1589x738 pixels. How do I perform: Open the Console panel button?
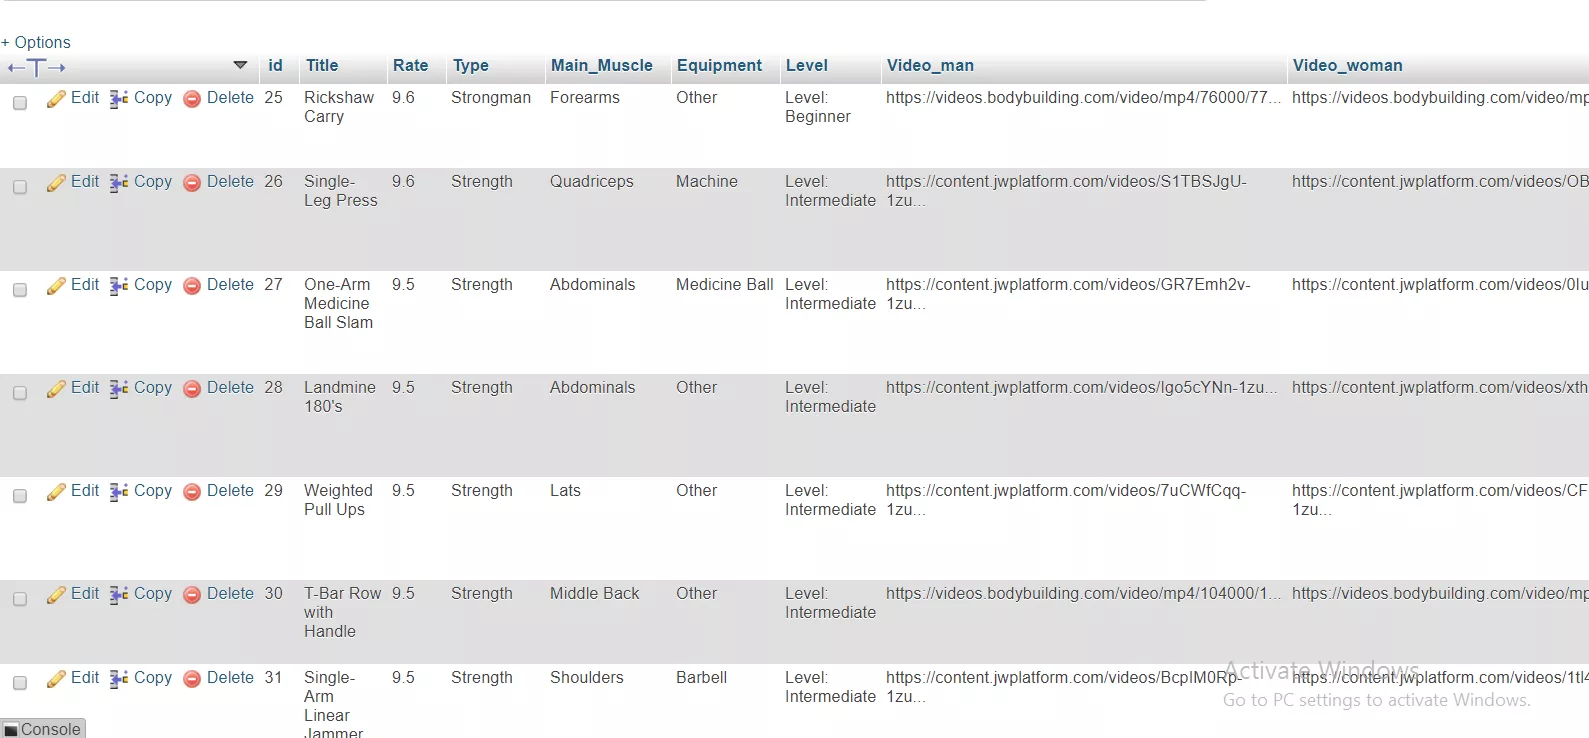tap(43, 729)
